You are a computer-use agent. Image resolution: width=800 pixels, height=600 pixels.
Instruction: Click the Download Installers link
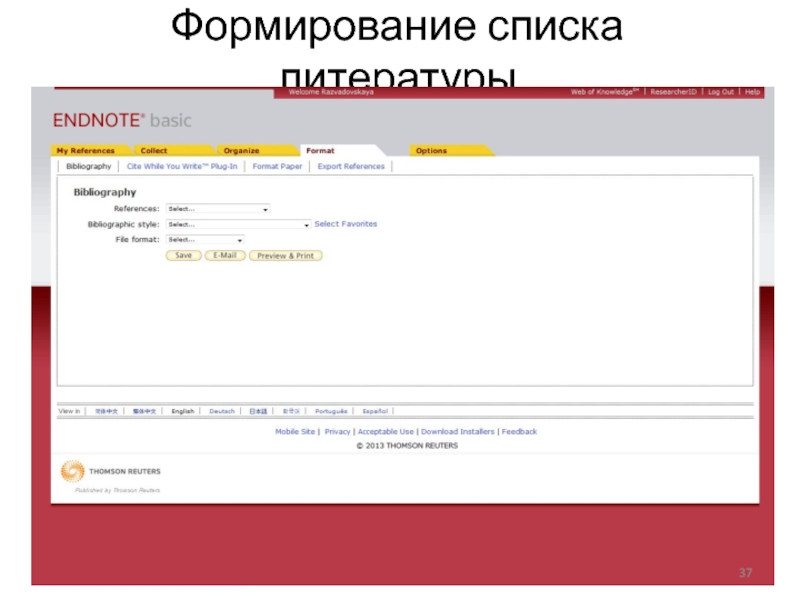point(458,432)
